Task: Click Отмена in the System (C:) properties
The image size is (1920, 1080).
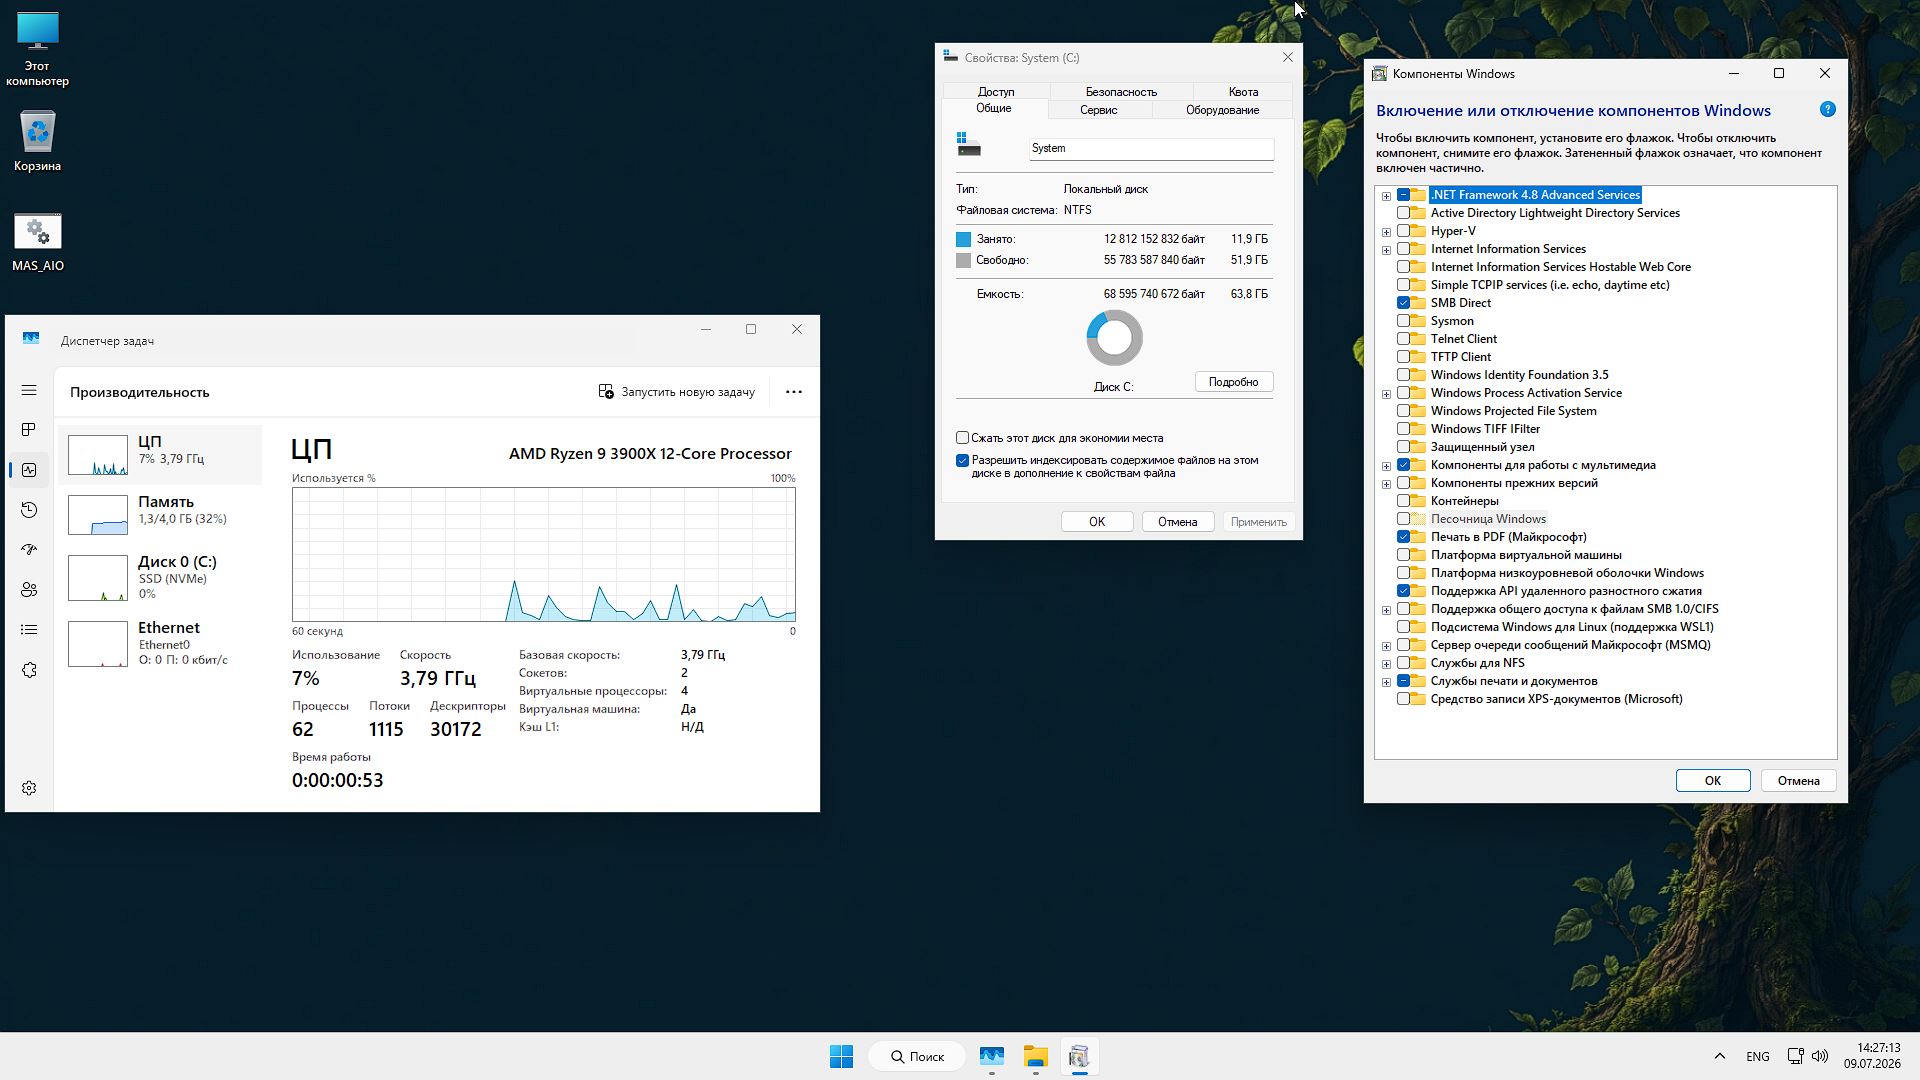Action: click(1177, 522)
